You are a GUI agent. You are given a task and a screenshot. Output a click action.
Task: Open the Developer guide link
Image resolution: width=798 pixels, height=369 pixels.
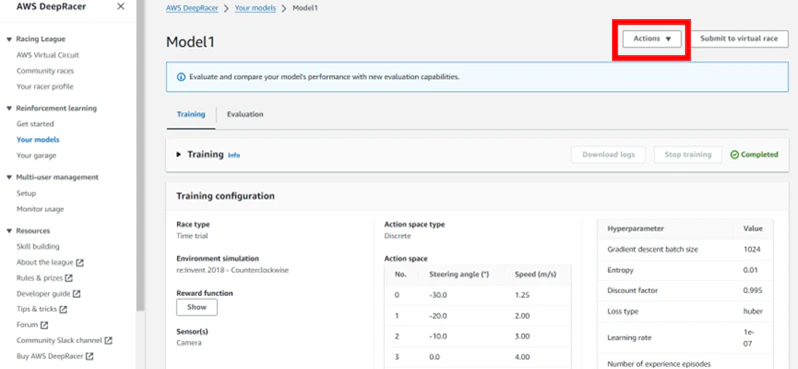tap(43, 294)
